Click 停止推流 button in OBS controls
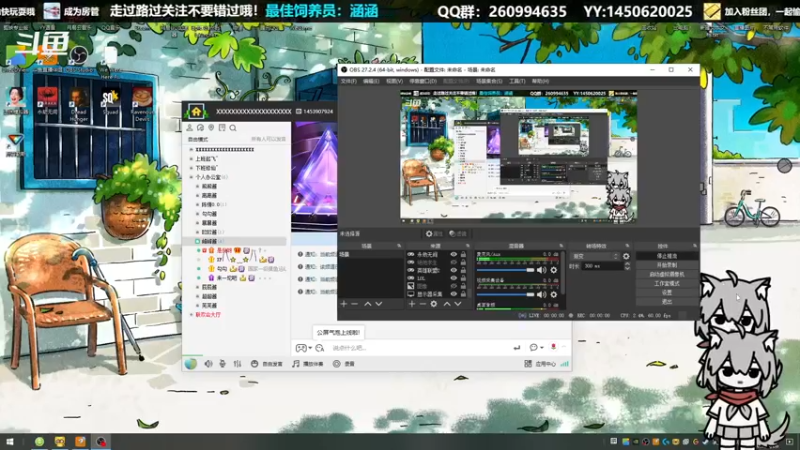Screen dimensions: 800x450 [x=666, y=256]
